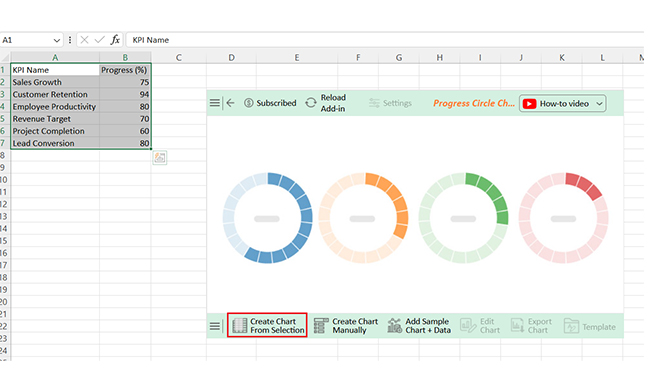The width and height of the screenshot is (650, 371).
Task: Open hamburger menu in add-in bottom bar
Action: click(x=215, y=327)
